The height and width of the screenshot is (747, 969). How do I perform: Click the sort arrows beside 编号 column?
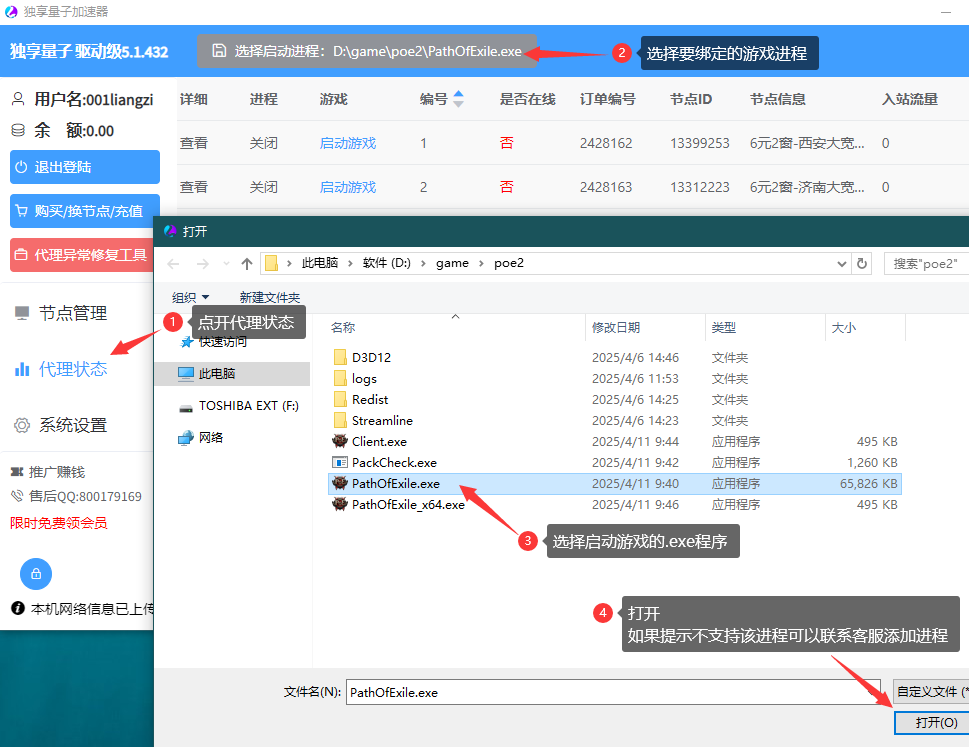pos(458,99)
